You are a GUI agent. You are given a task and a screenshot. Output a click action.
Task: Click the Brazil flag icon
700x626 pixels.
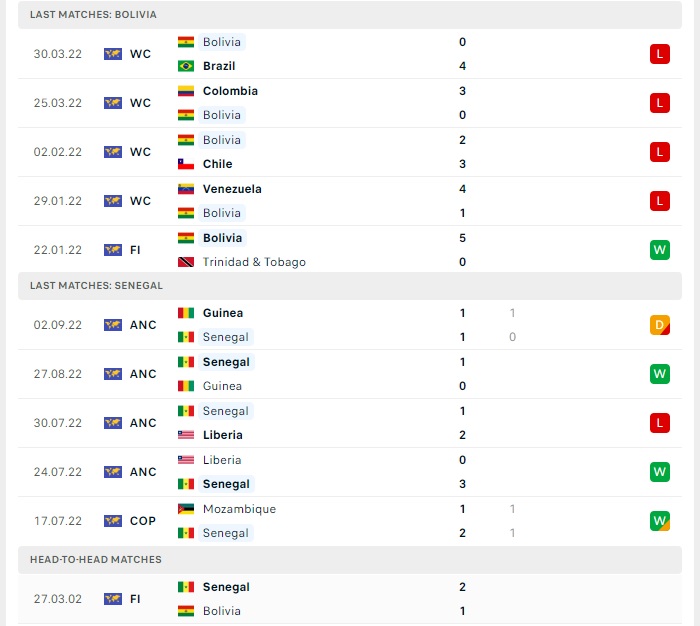[186, 66]
